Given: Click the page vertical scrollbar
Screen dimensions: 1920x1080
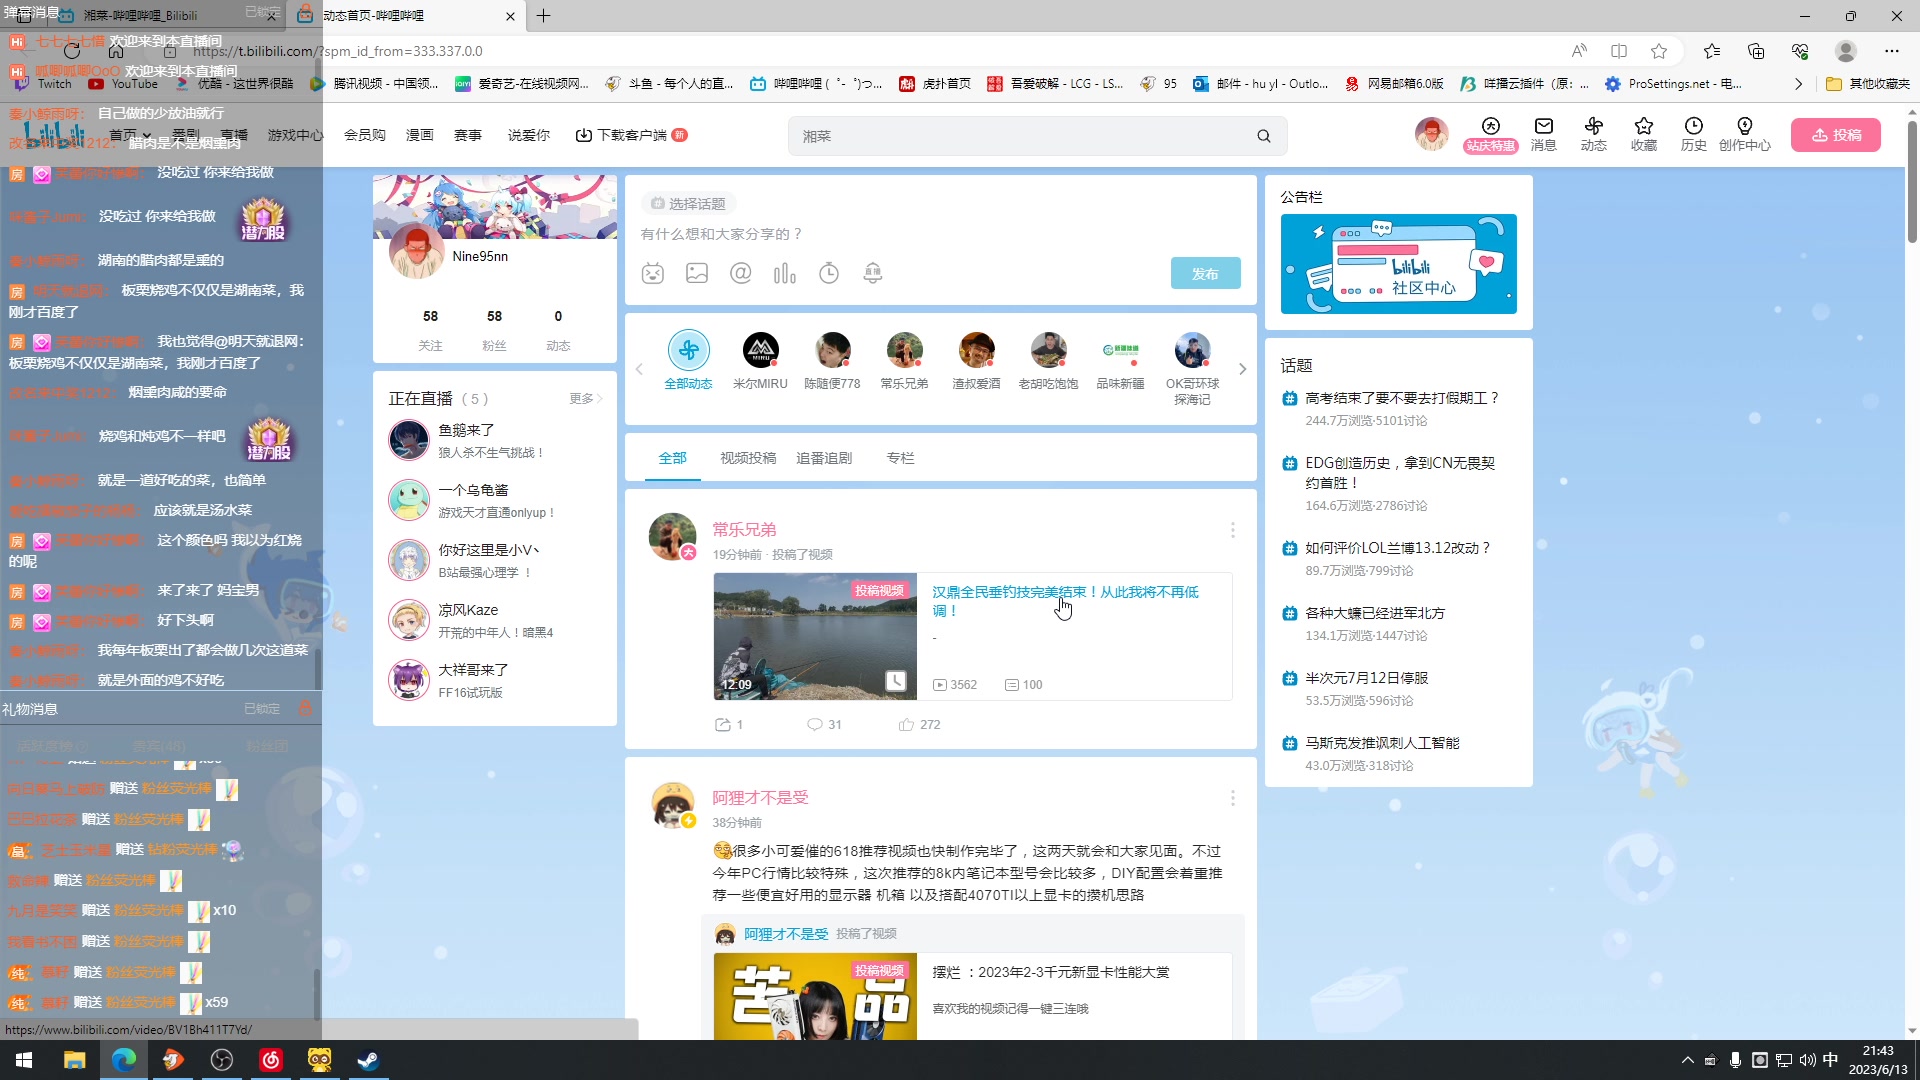Looking at the screenshot, I should click(1912, 180).
